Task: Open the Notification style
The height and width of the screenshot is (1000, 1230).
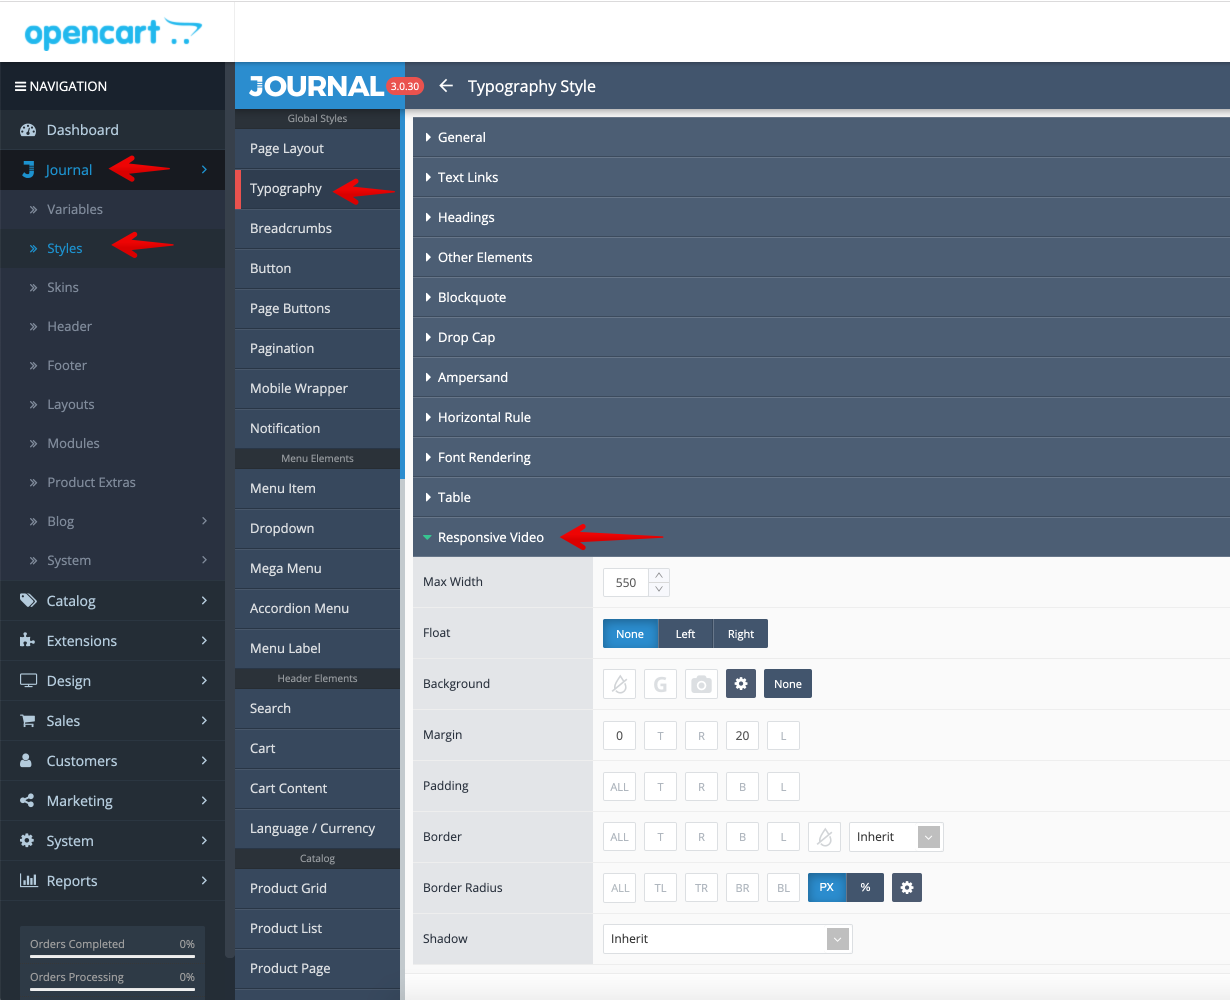Action: 317,428
